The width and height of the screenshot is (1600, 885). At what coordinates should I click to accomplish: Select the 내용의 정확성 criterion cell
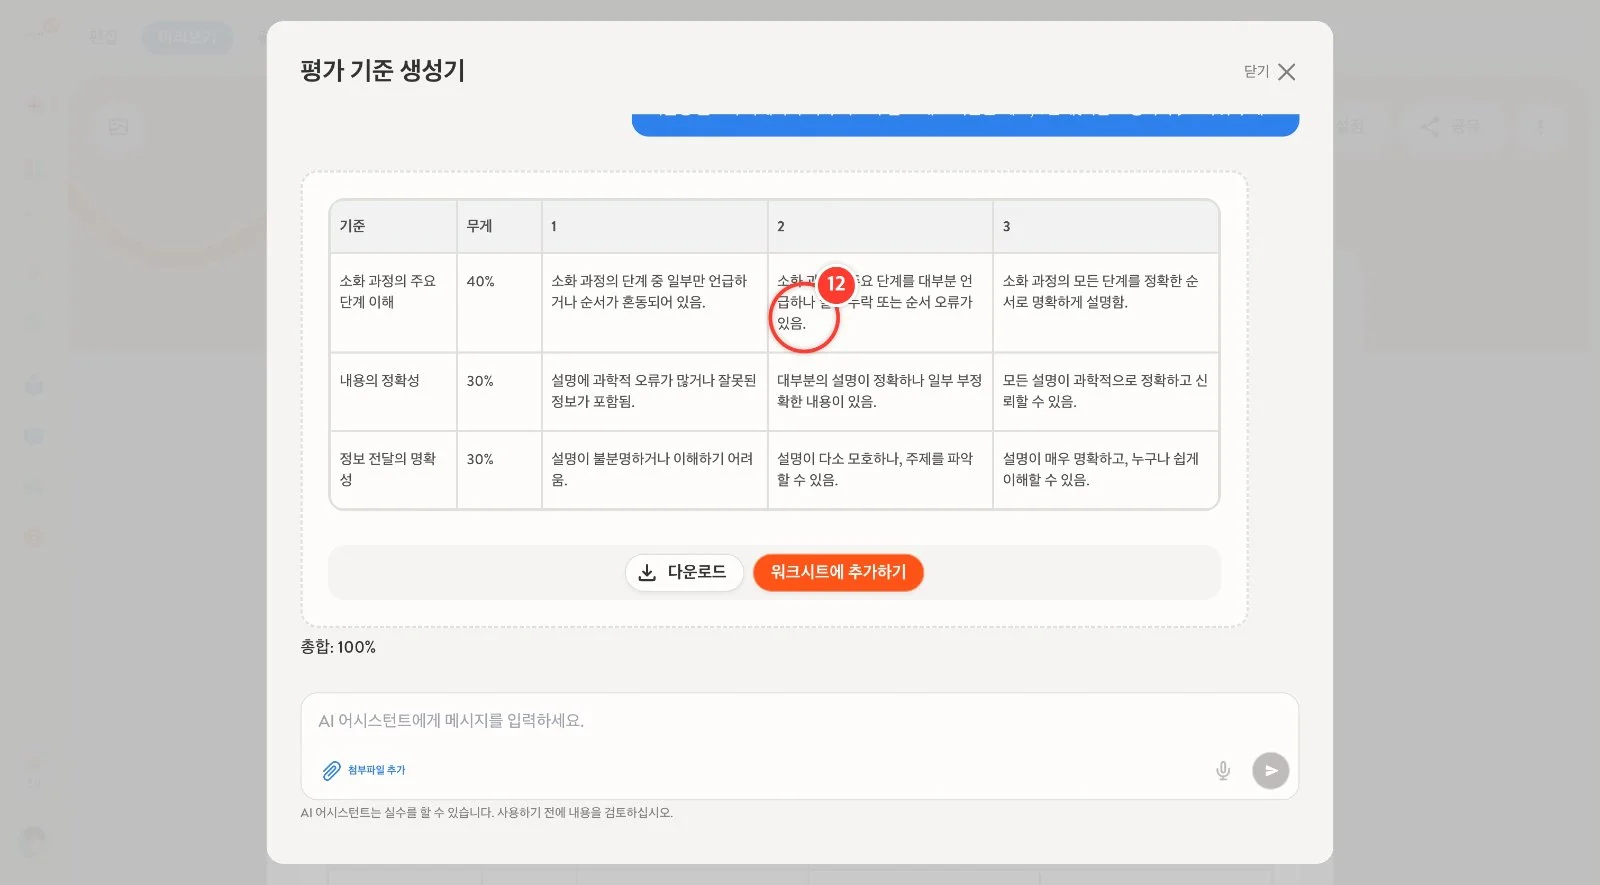[393, 391]
